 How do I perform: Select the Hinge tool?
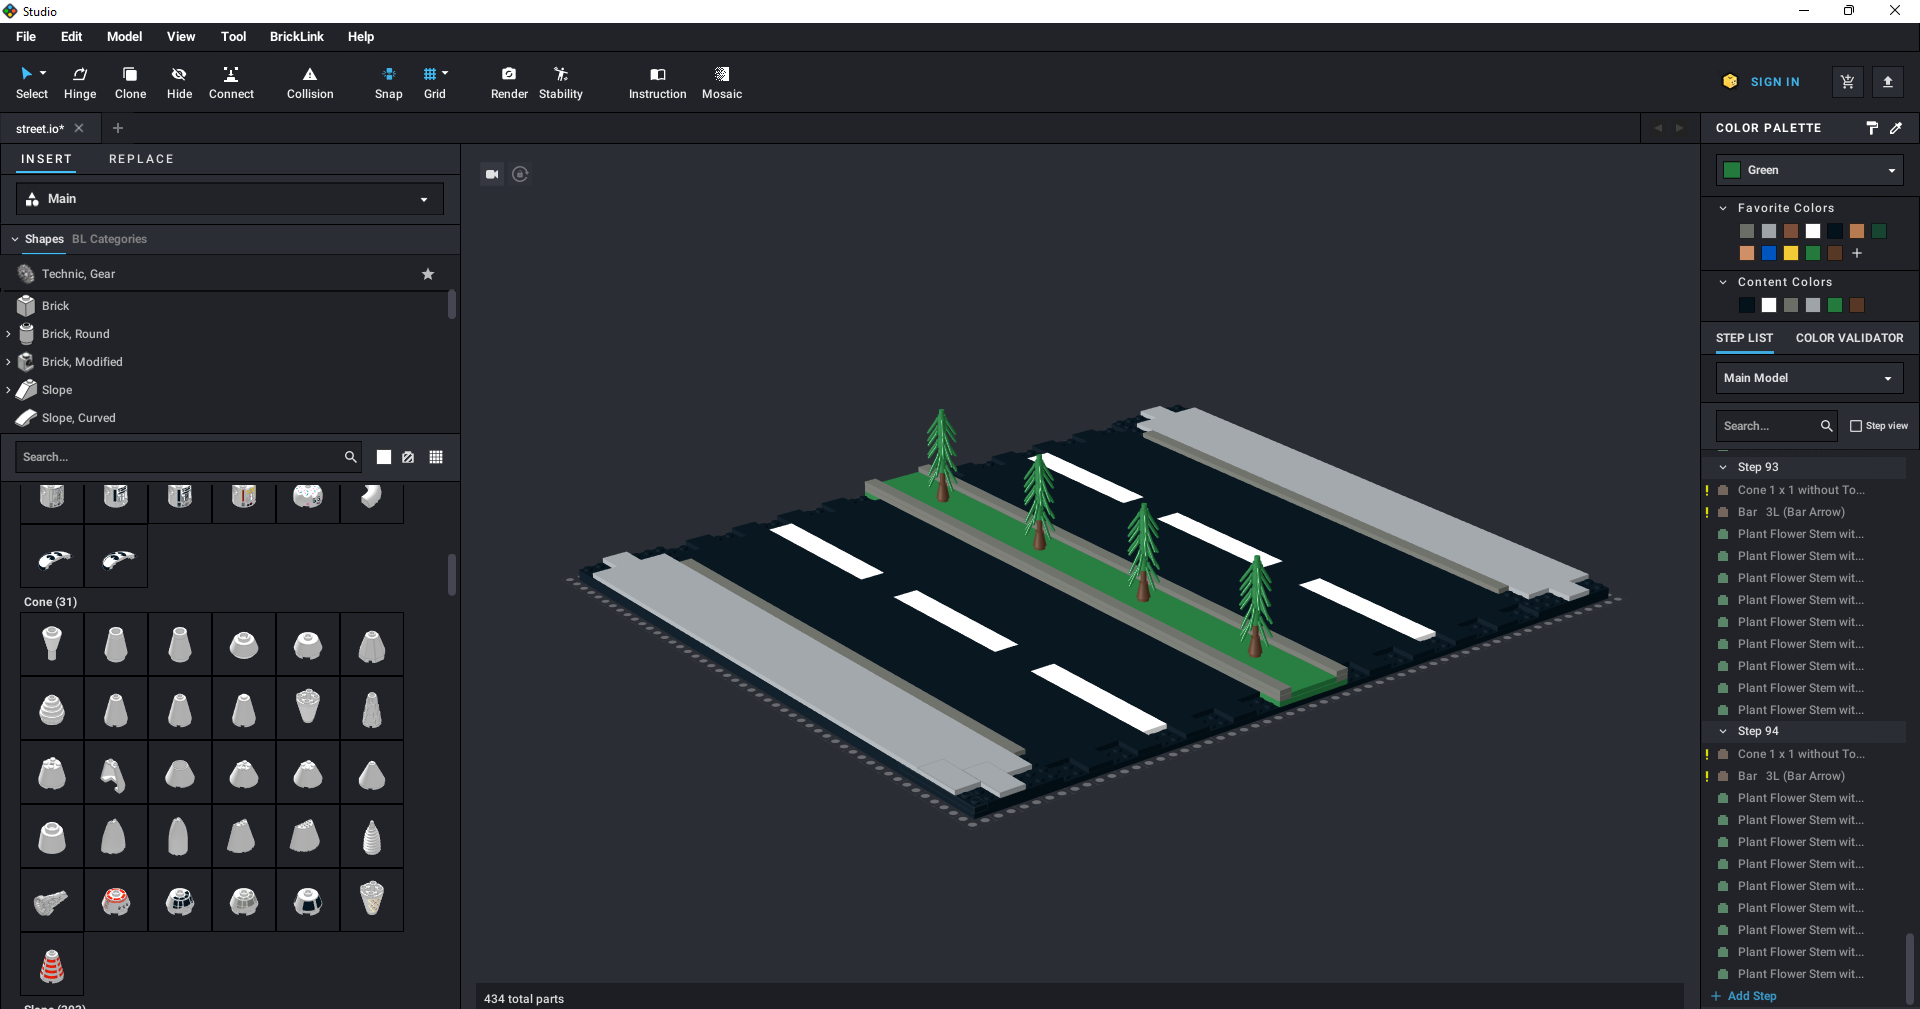pos(79,81)
